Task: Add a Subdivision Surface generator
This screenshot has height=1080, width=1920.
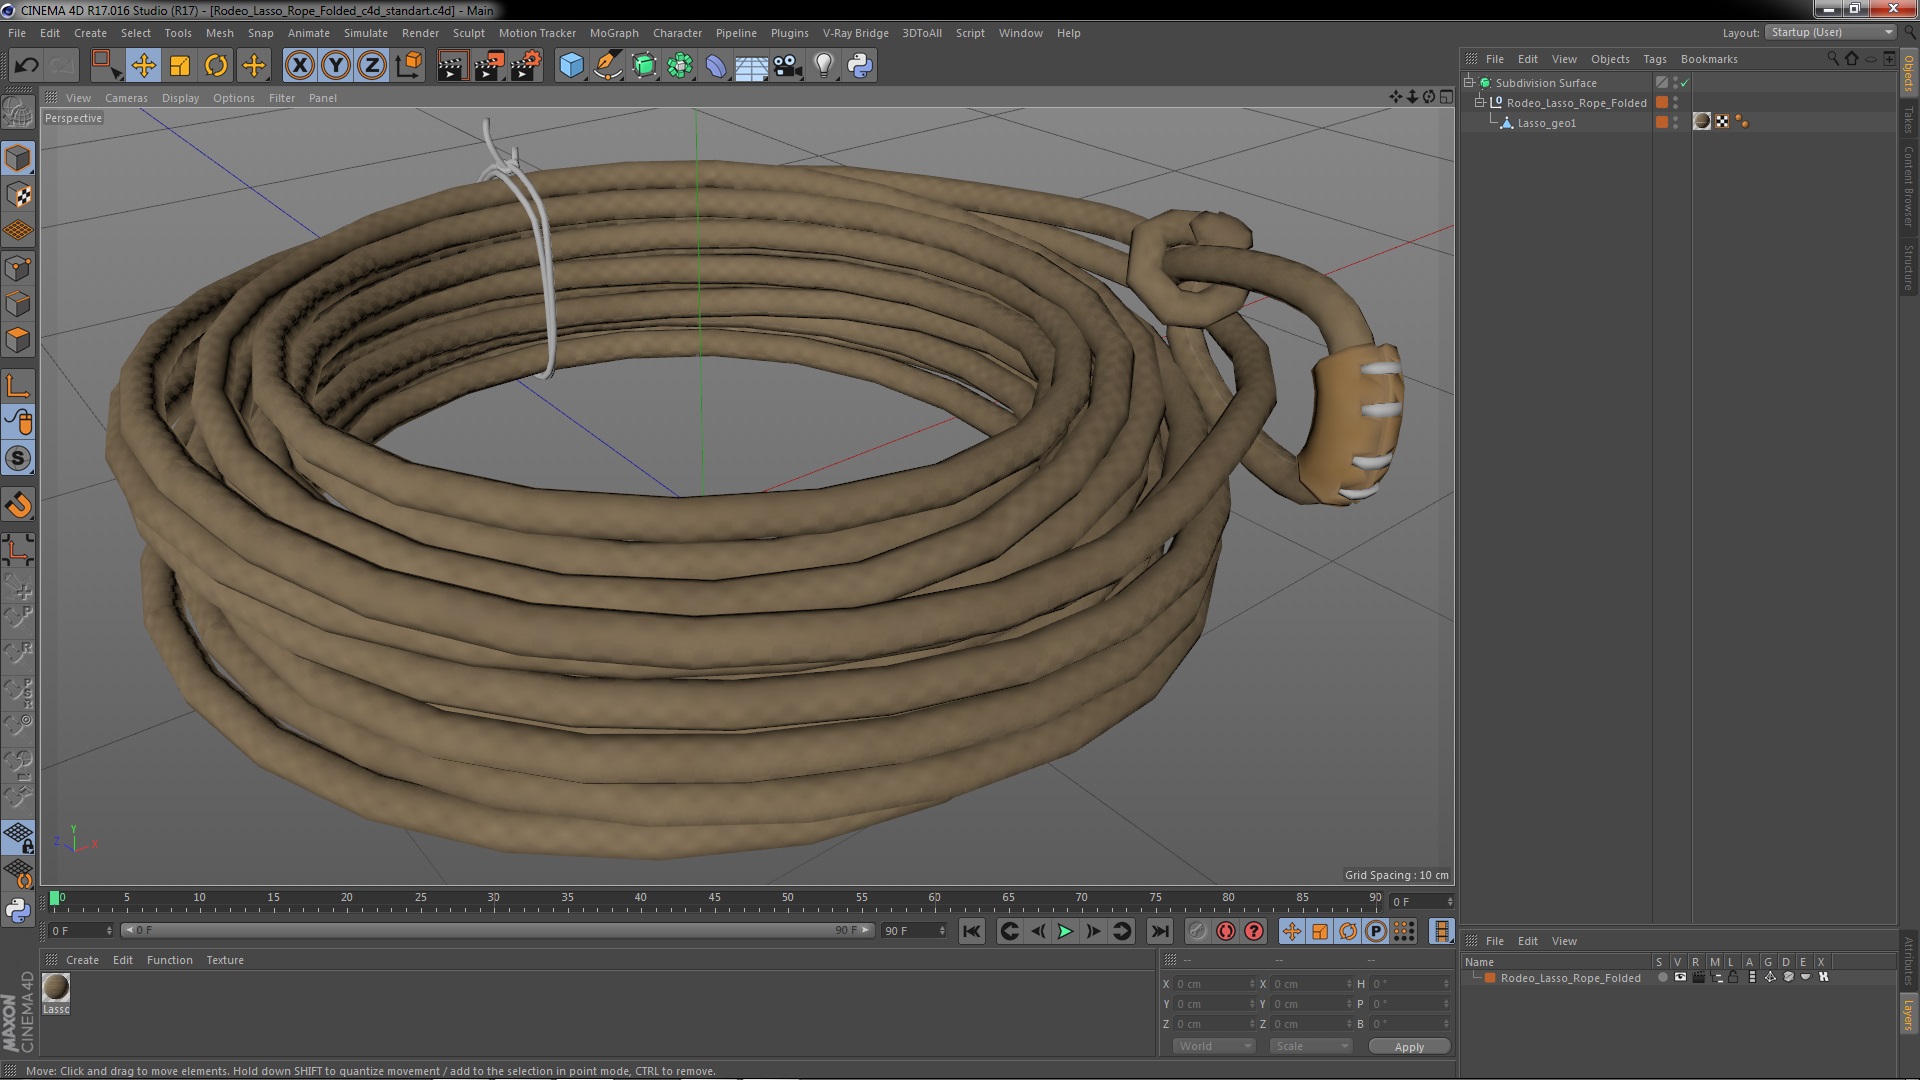Action: pos(644,66)
